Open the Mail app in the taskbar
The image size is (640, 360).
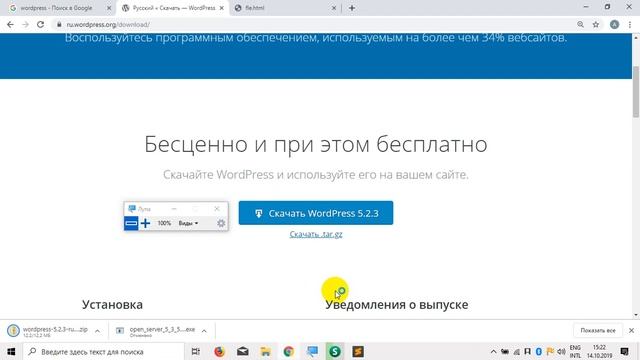[242, 351]
